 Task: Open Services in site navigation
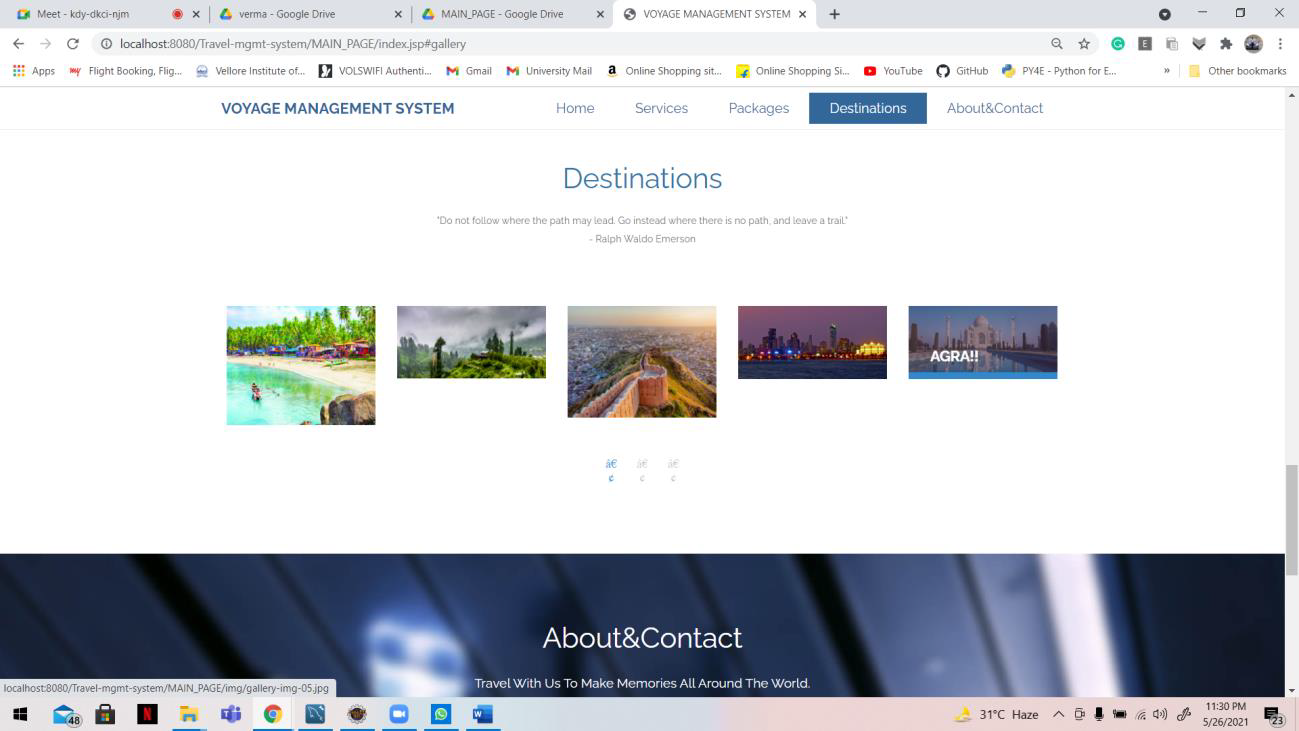tap(661, 108)
